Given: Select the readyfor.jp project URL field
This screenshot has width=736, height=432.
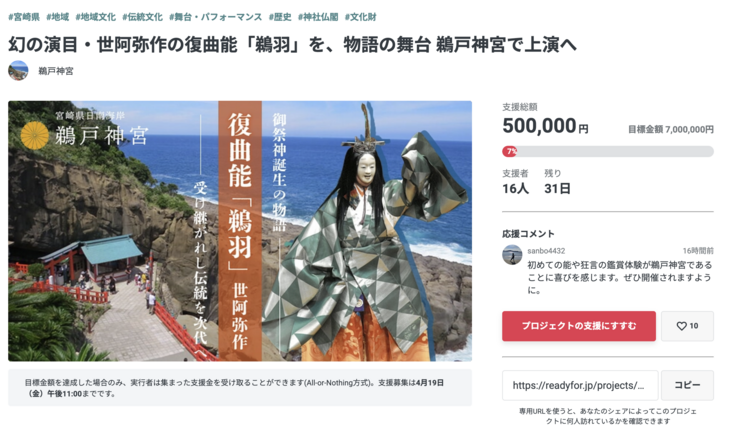Looking at the screenshot, I should [x=580, y=385].
